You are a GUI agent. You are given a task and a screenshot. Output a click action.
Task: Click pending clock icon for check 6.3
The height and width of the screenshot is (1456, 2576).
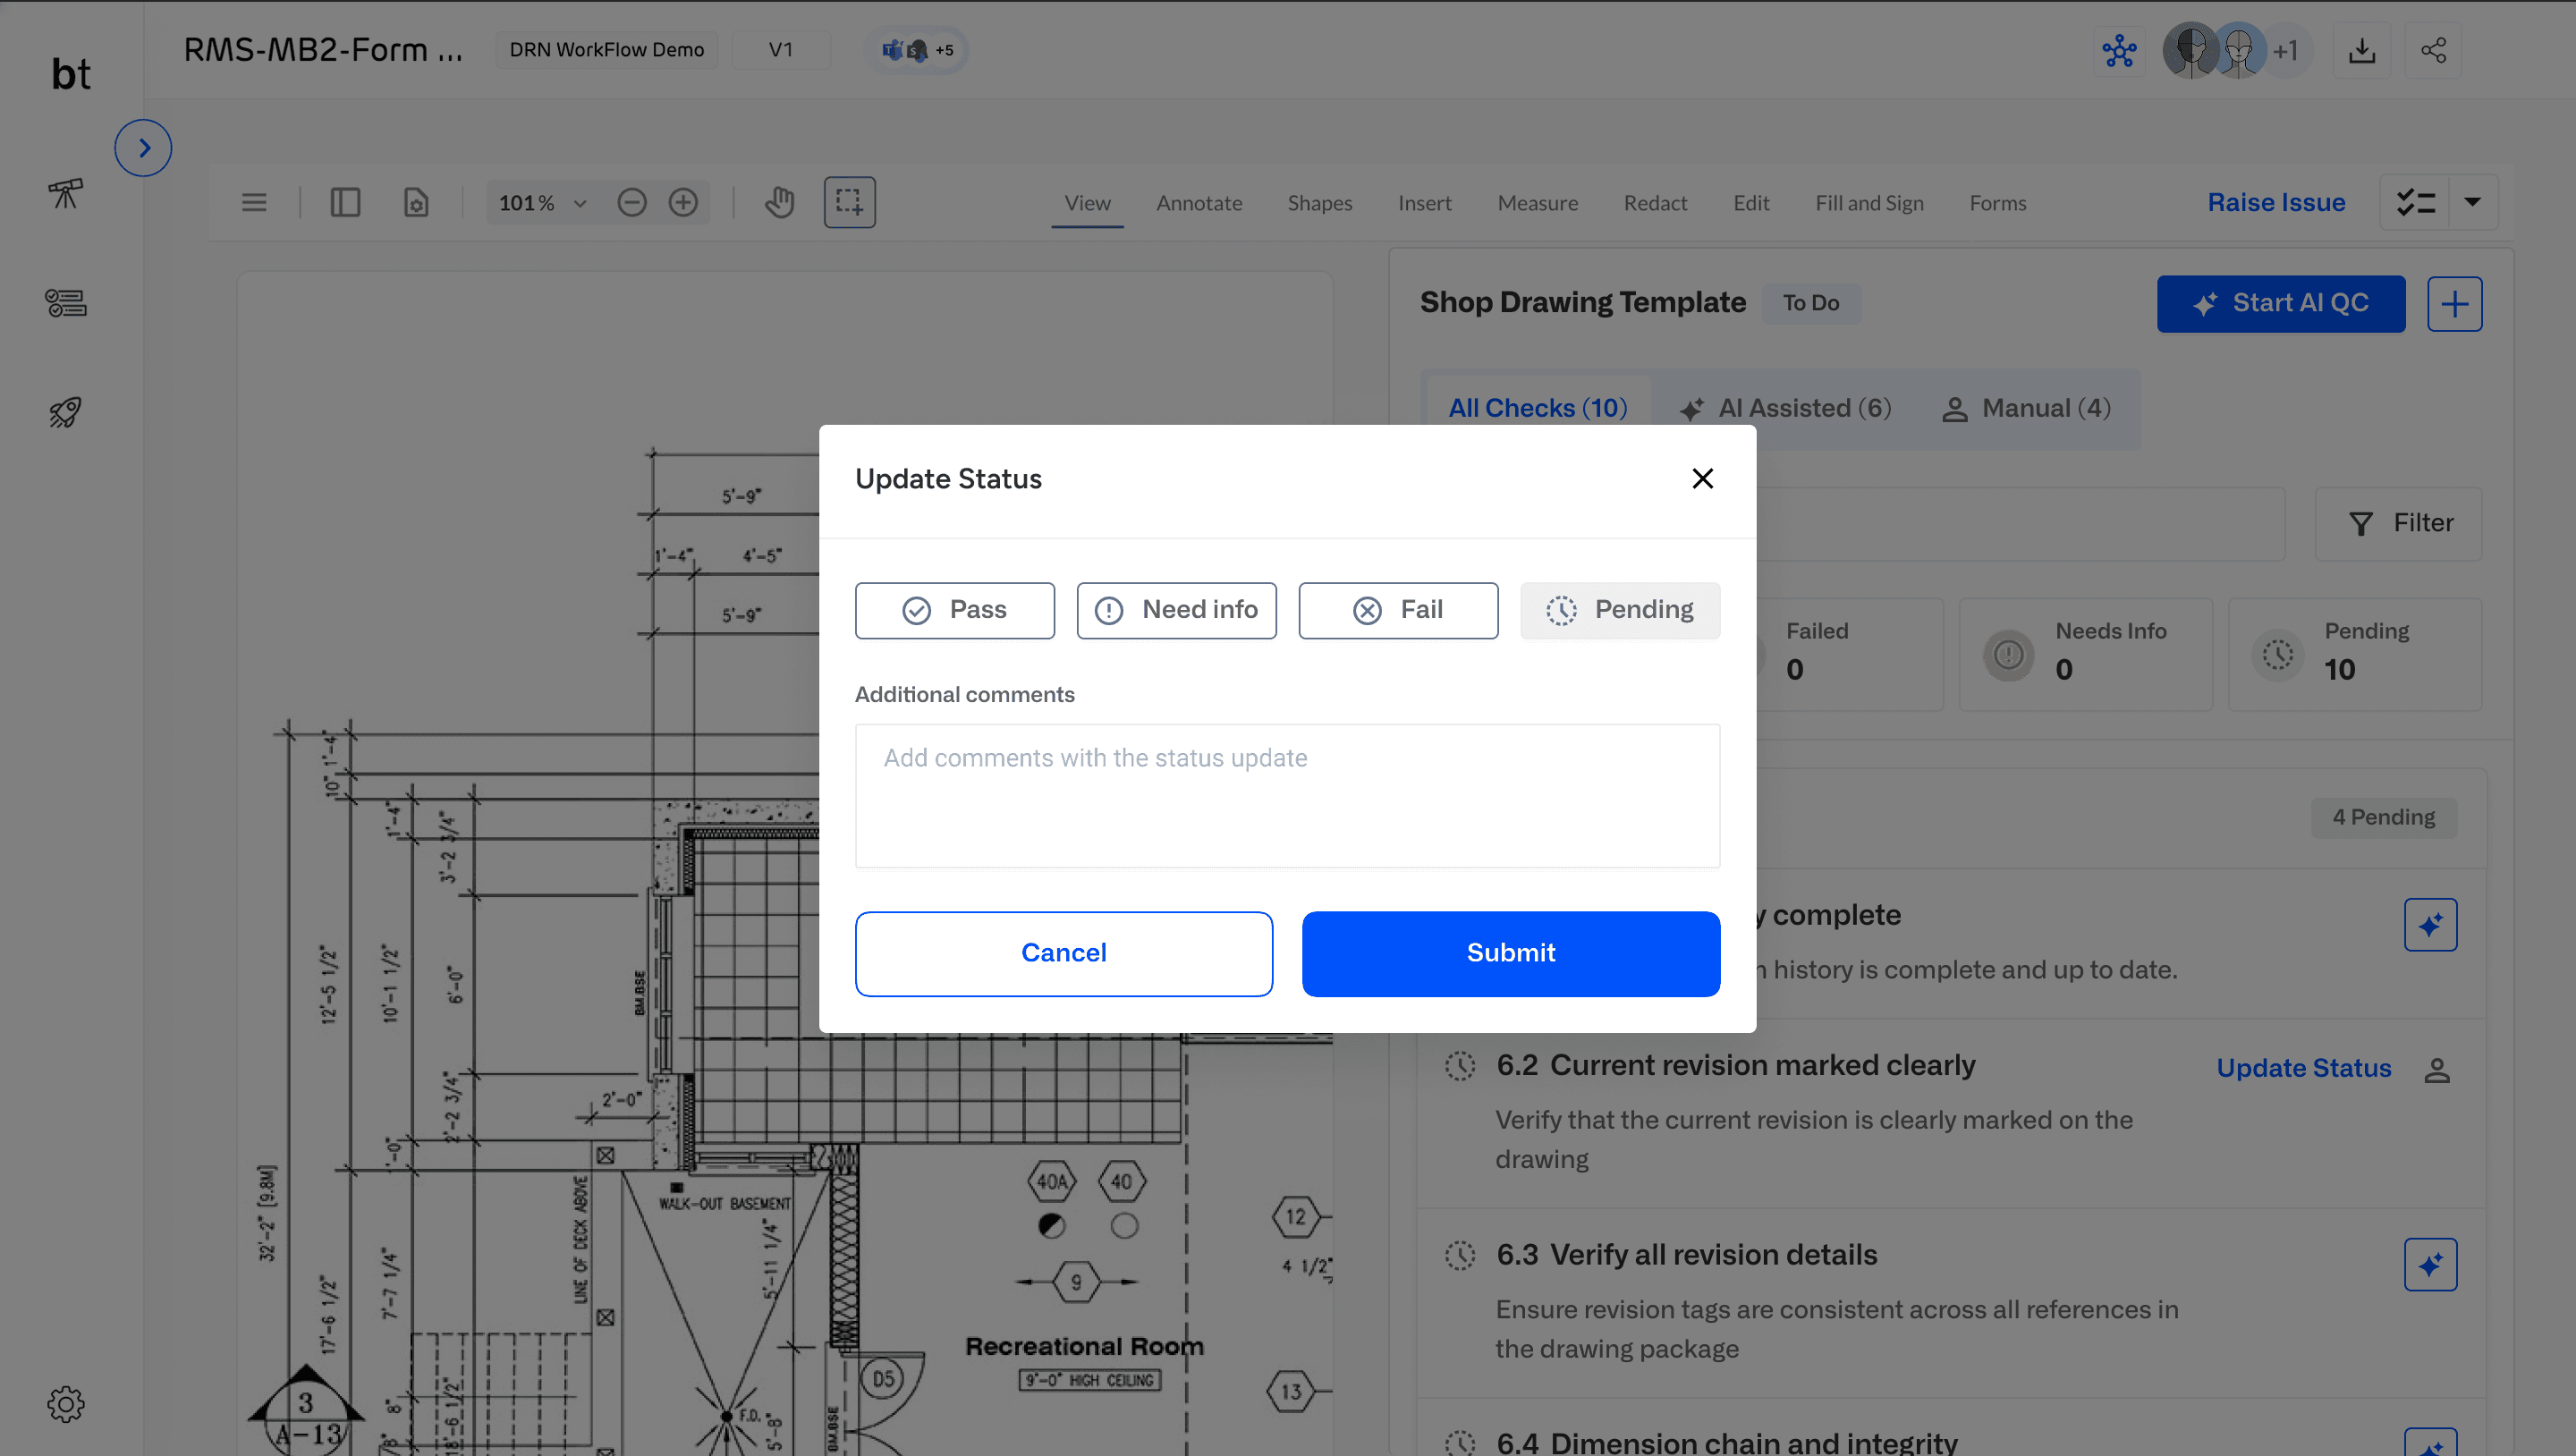1460,1256
